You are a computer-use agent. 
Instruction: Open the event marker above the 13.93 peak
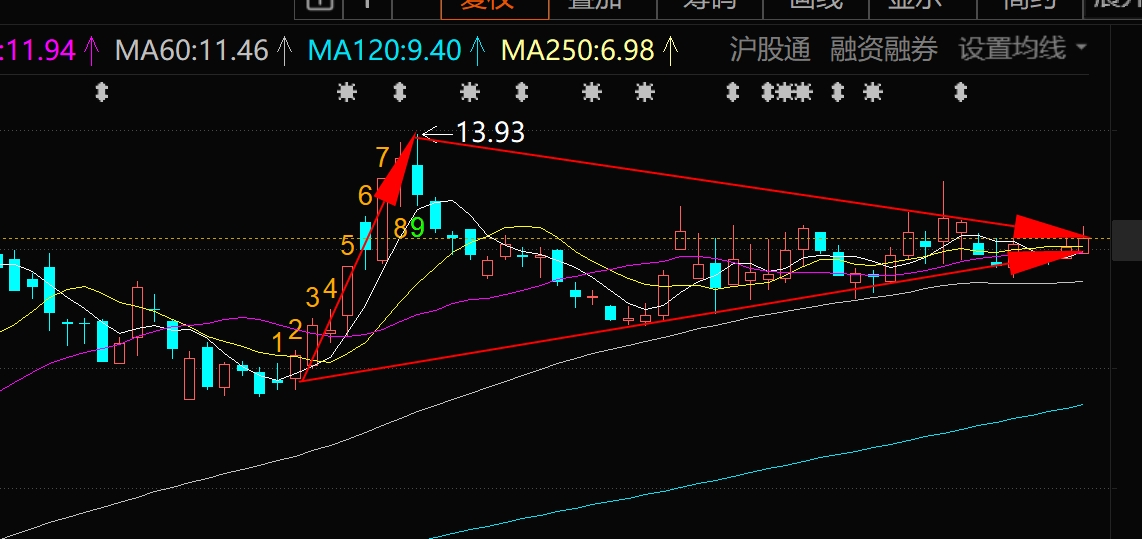[399, 93]
